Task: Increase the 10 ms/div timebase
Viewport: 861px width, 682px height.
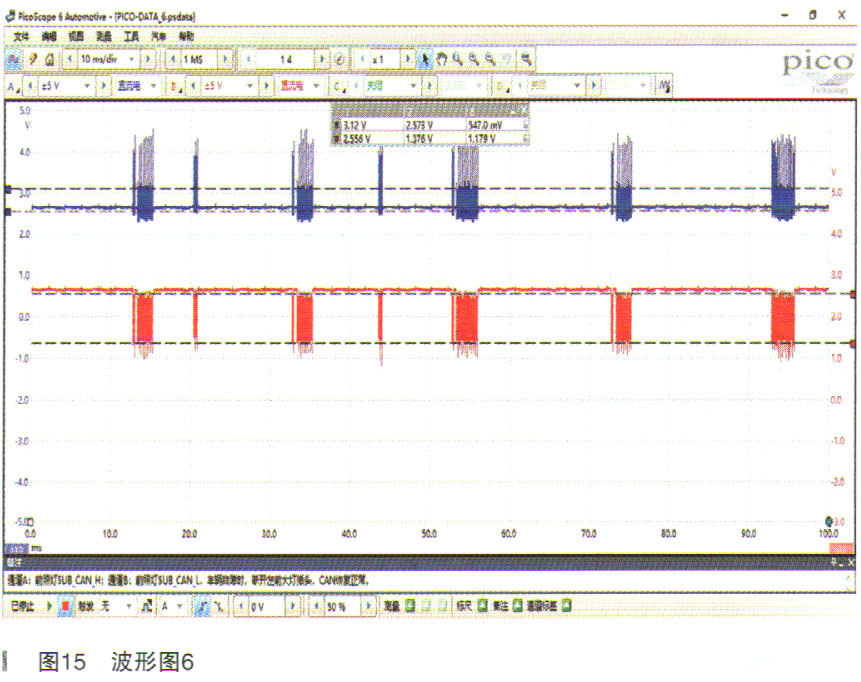Action: pos(147,59)
